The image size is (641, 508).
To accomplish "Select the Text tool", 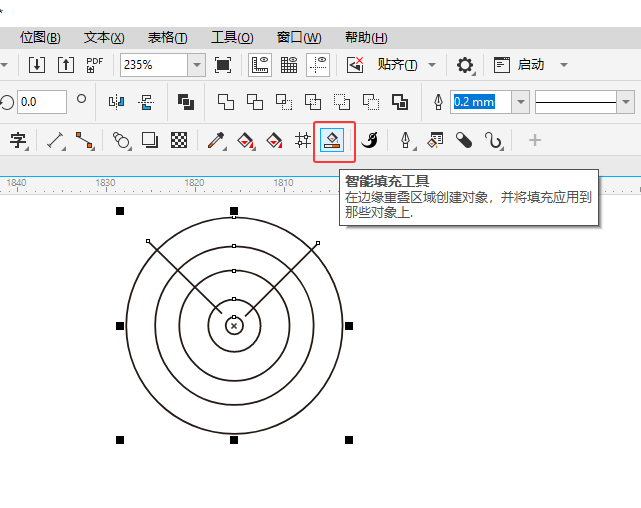I will pyautogui.click(x=17, y=141).
